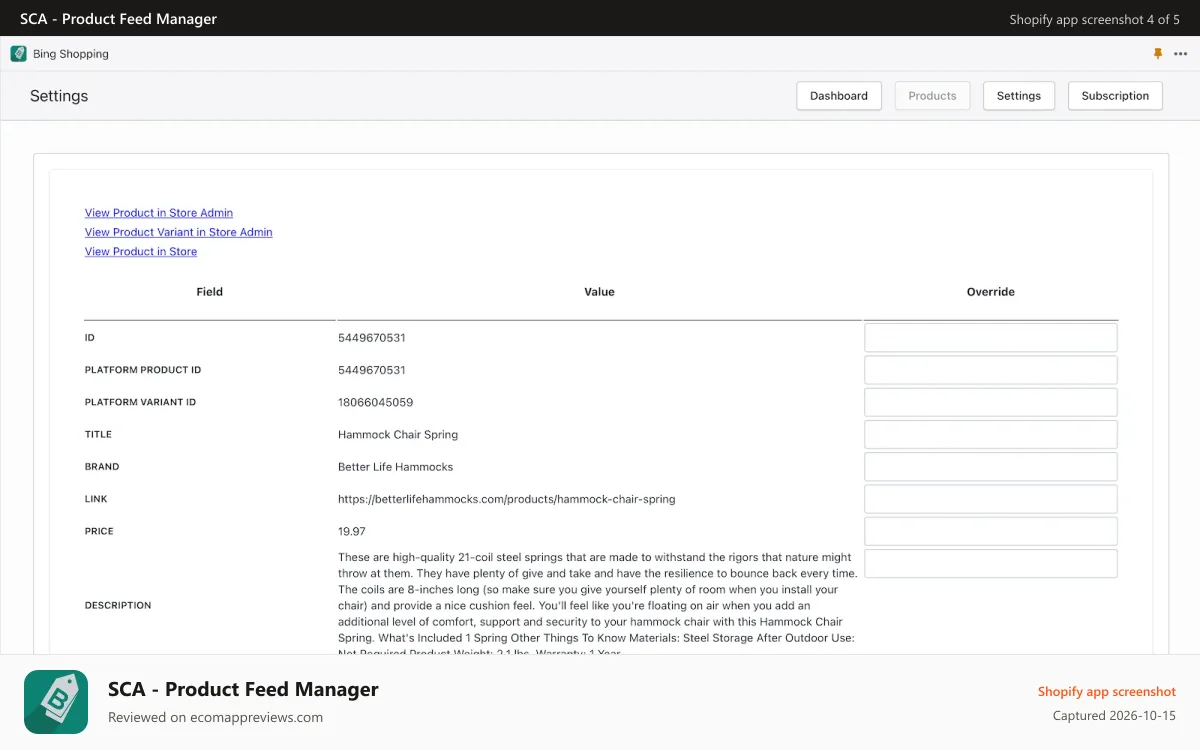Screen dimensions: 1200x750
Task: Click the LINK field label
Action: (x=96, y=499)
